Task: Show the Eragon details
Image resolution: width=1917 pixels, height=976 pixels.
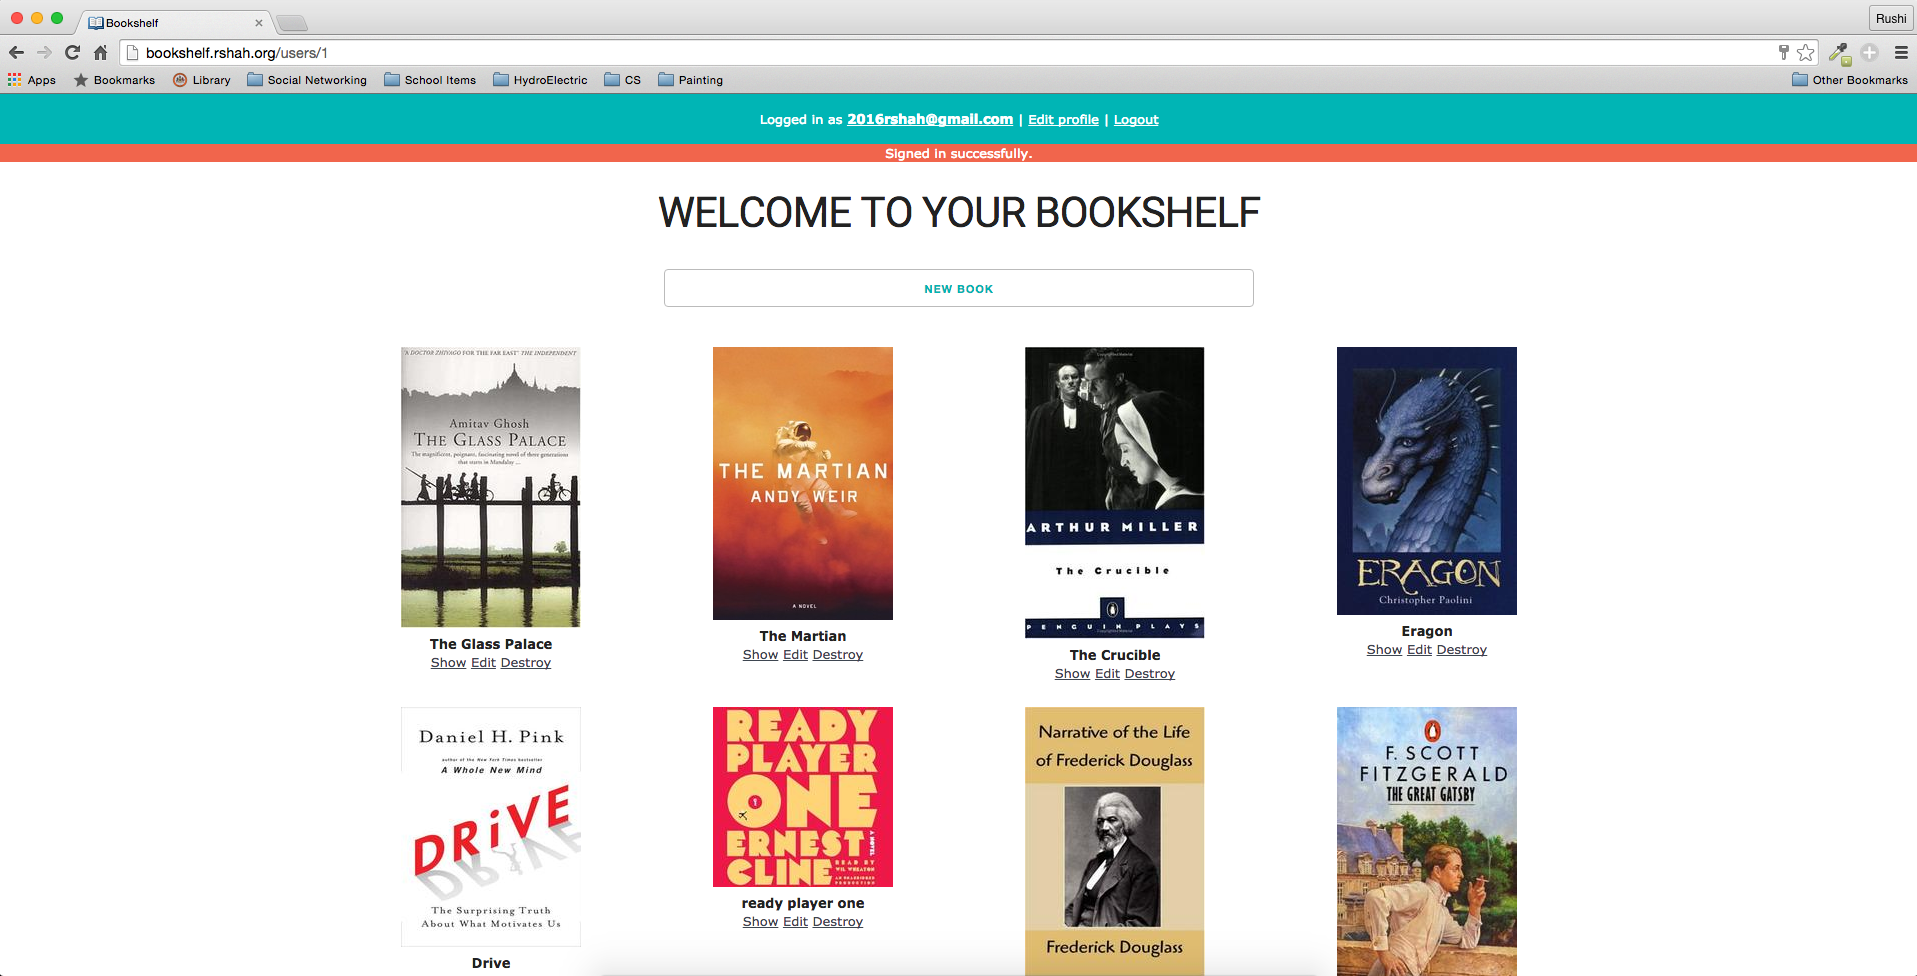Action: 1384,650
